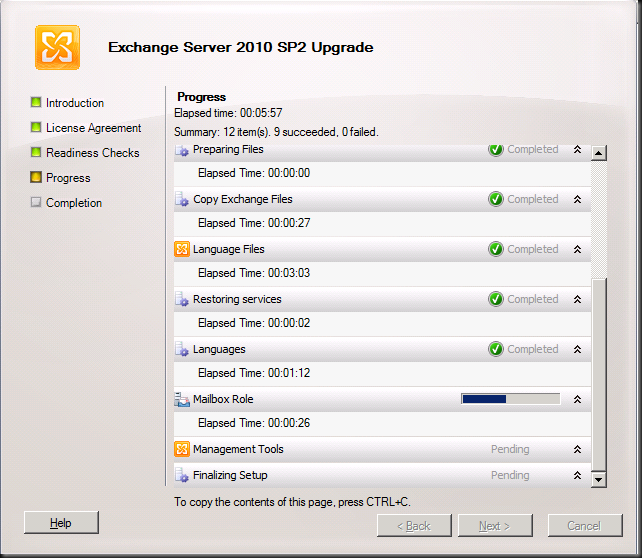Click the Copy Exchange Files row icon
This screenshot has width=642, height=558.
tap(182, 199)
